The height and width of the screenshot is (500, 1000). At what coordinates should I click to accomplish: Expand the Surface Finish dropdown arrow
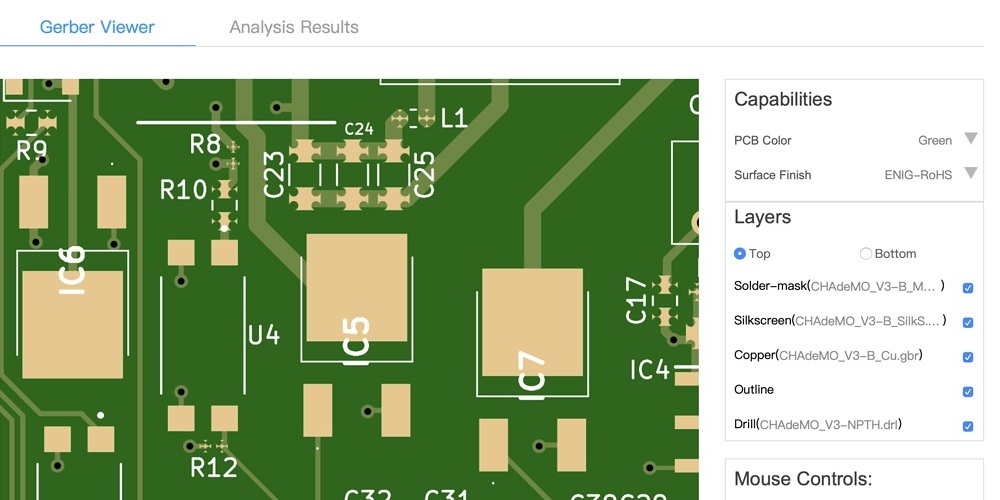pyautogui.click(x=970, y=174)
